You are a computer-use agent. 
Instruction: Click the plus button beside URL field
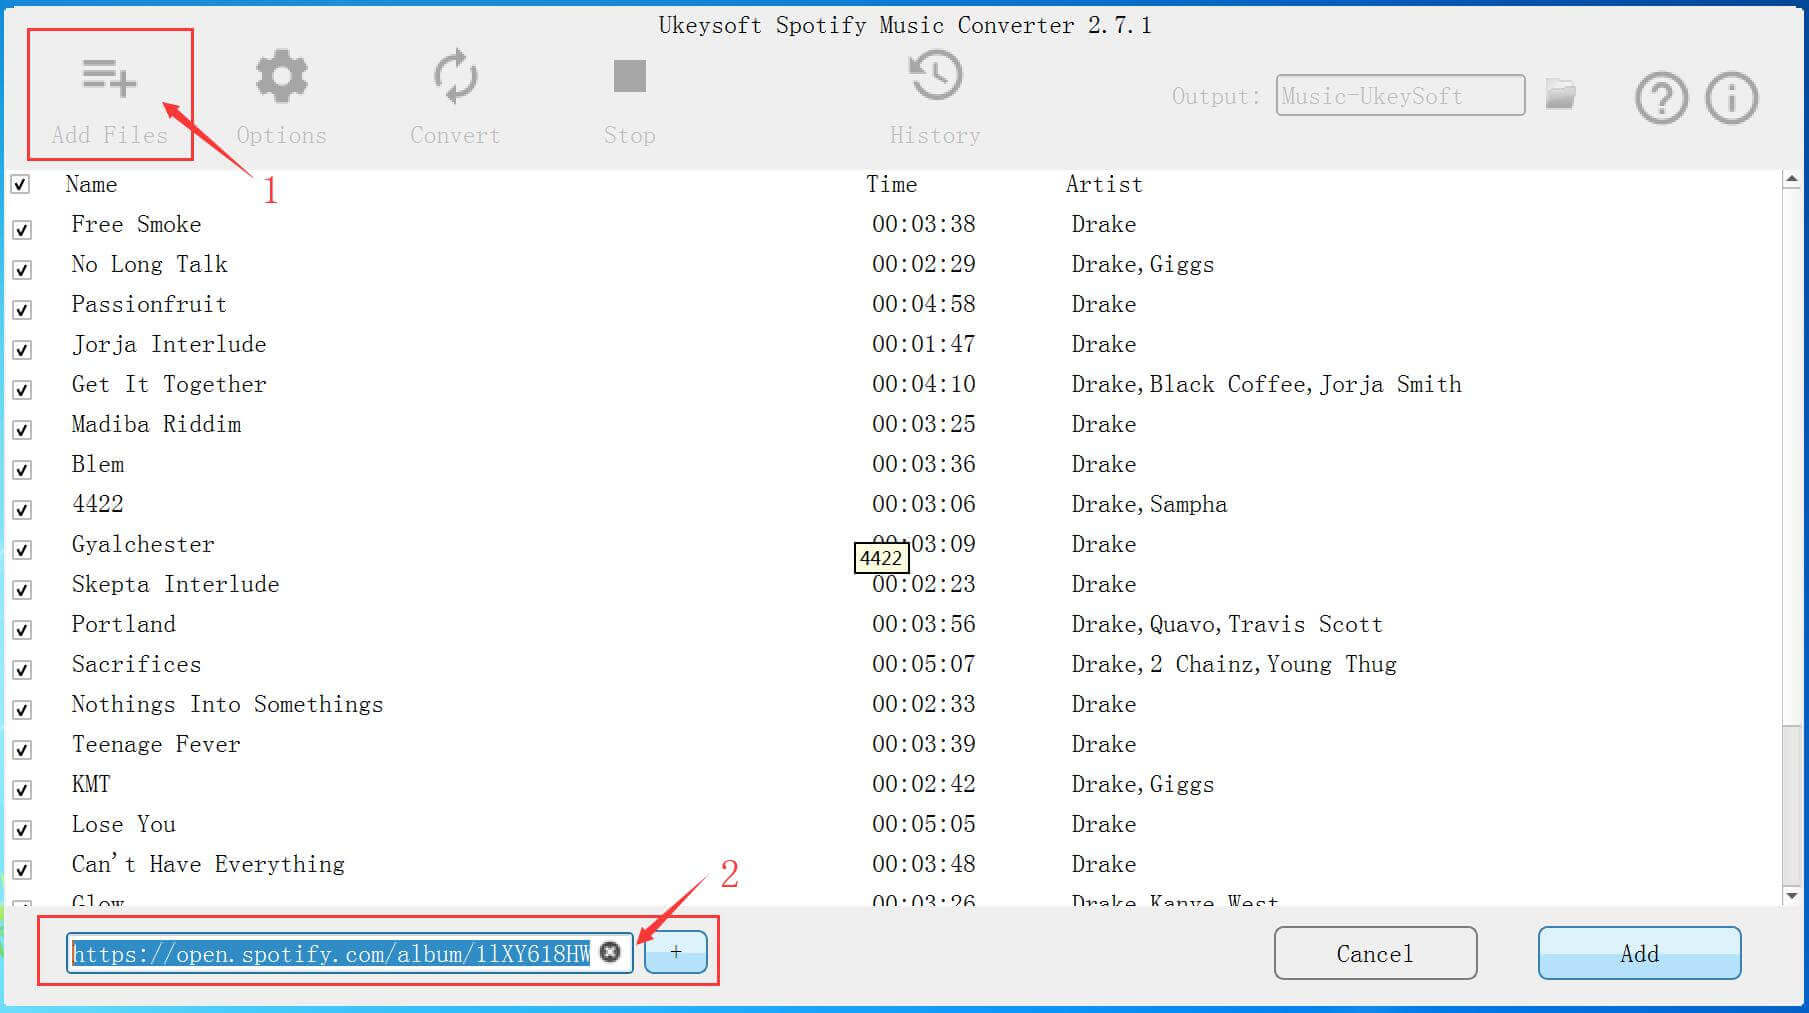click(x=676, y=952)
